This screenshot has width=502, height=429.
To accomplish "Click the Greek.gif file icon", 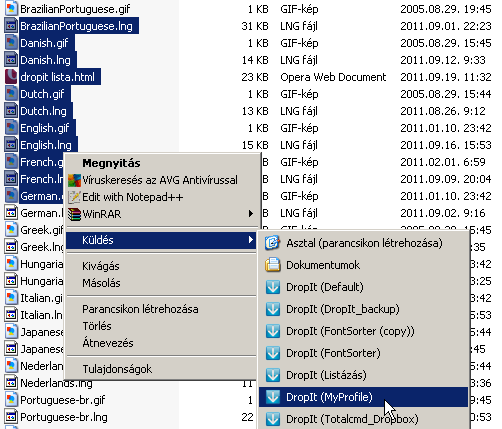I will point(11,230).
